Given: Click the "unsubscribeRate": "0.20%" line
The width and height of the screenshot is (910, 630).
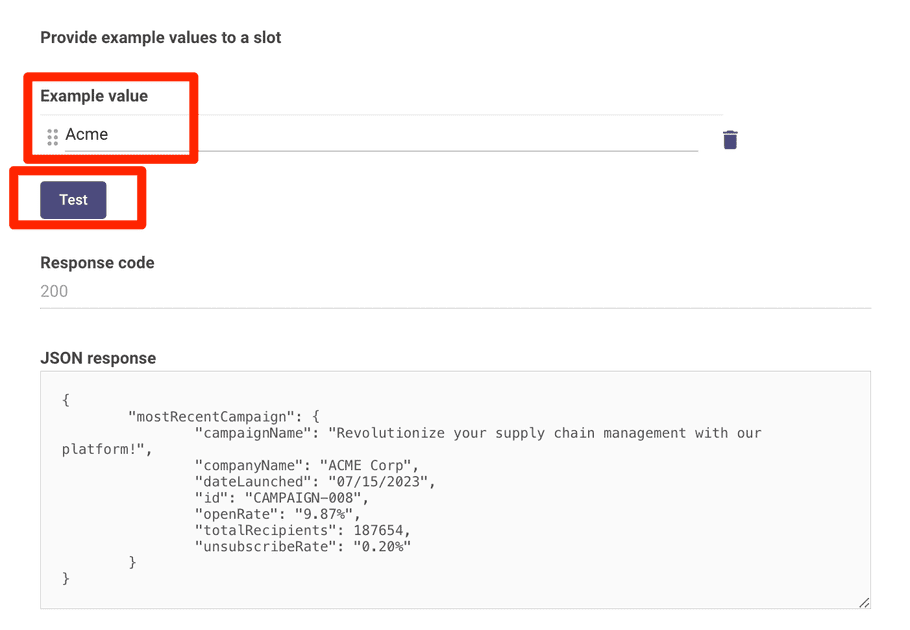Looking at the screenshot, I should [303, 546].
